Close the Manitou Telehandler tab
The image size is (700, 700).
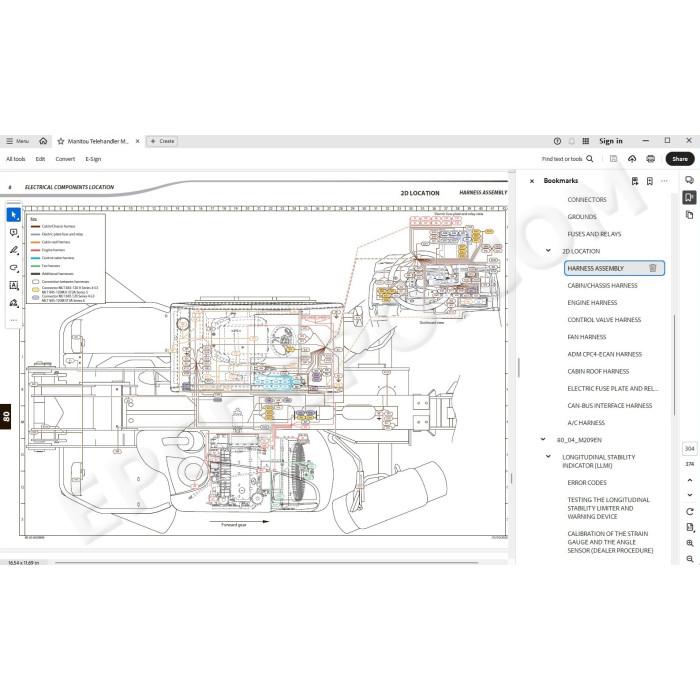138,141
